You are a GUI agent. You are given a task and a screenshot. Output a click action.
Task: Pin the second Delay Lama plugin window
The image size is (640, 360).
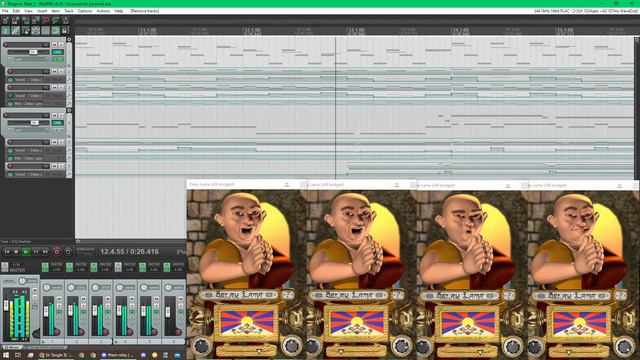pos(397,185)
